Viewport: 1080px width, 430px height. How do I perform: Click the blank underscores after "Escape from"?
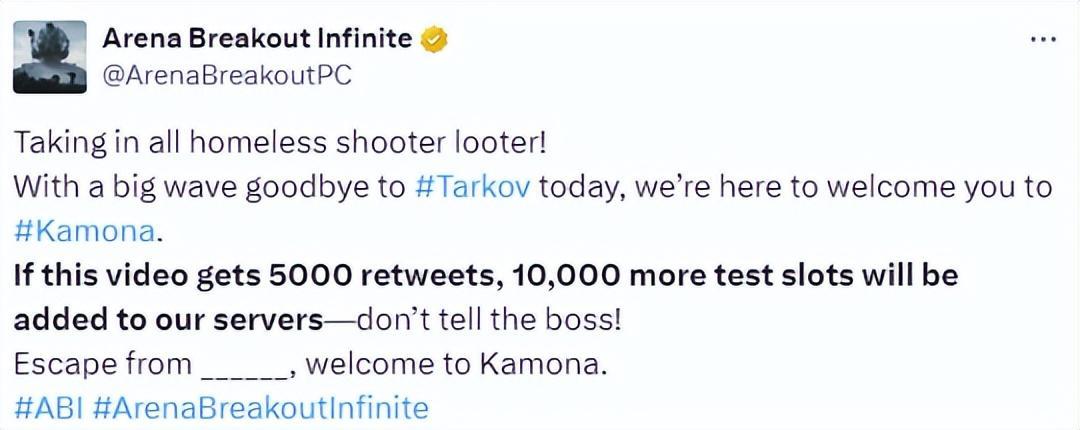244,365
